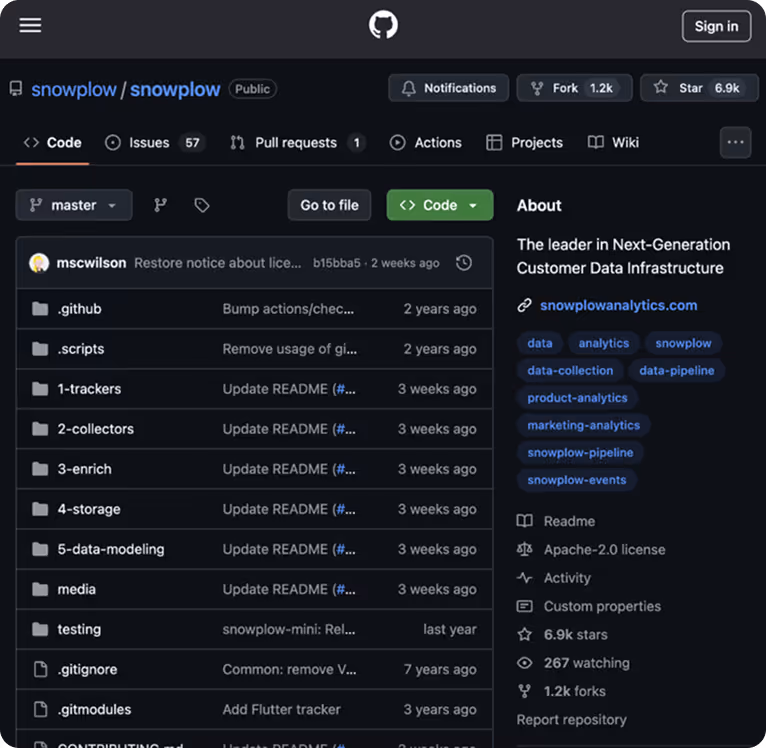Open tags using the tag icon
The height and width of the screenshot is (748, 766).
(x=202, y=205)
